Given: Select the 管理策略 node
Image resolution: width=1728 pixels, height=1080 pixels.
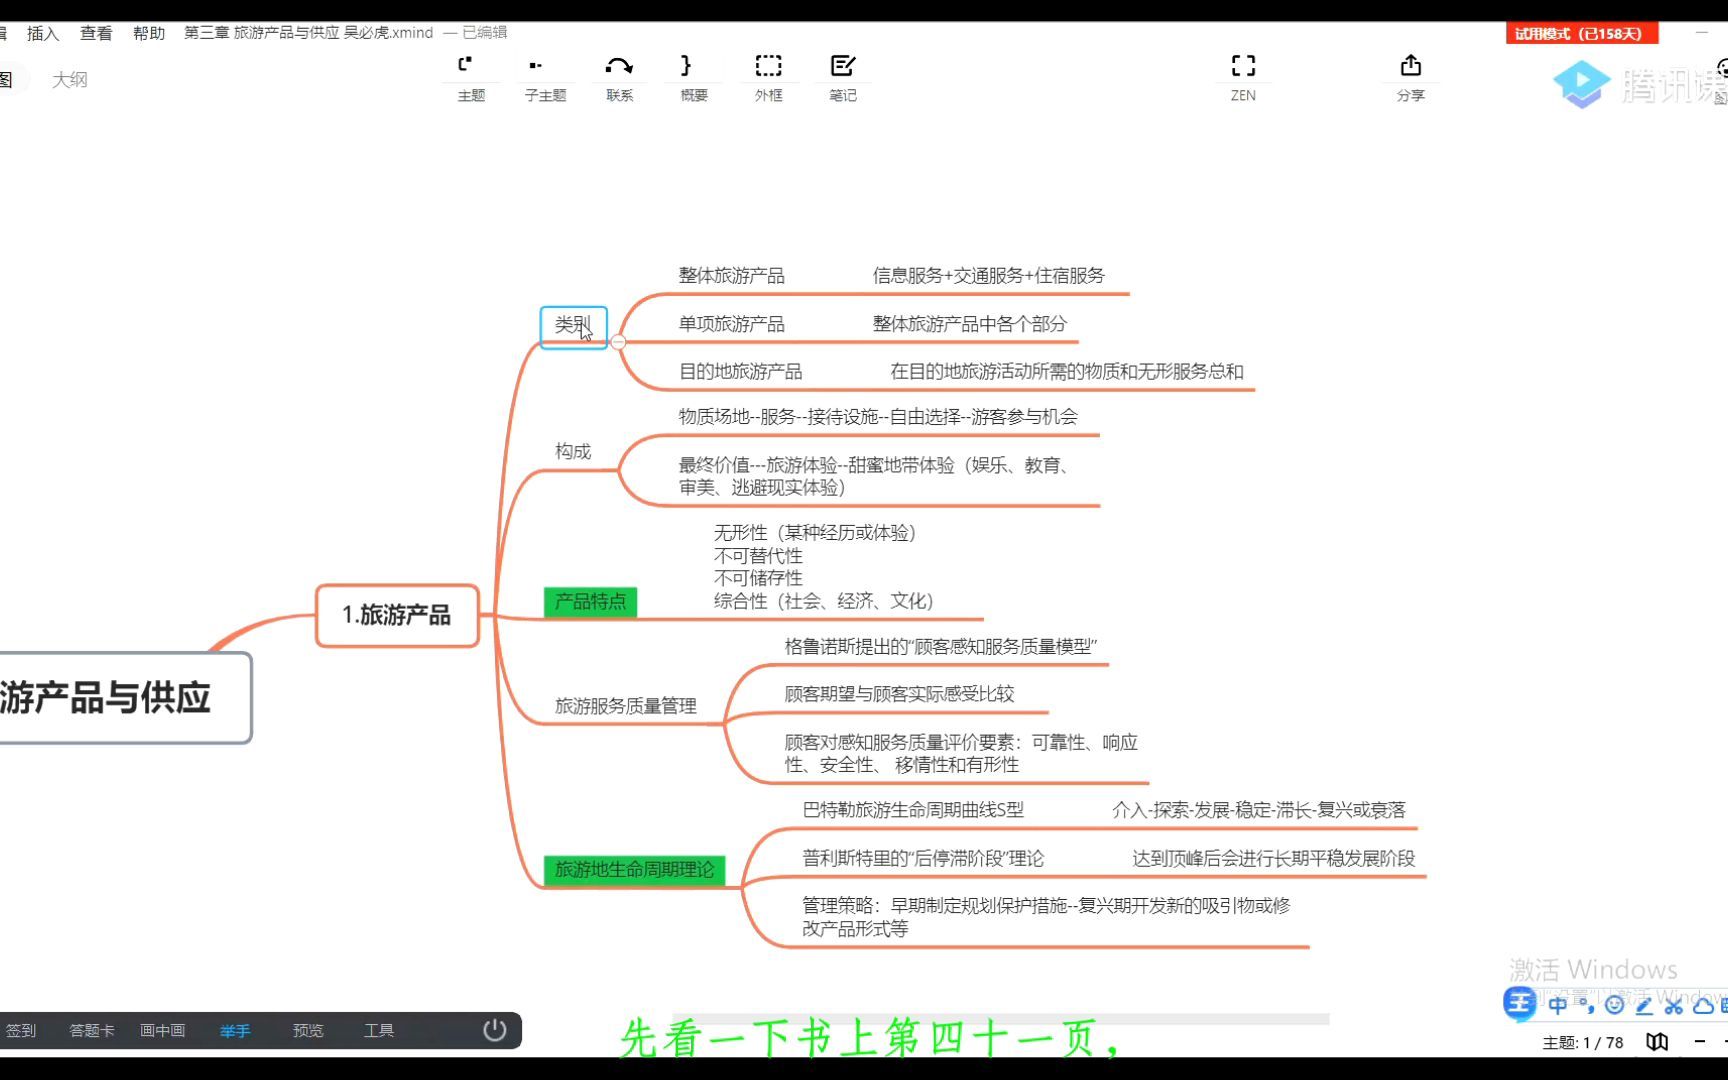Looking at the screenshot, I should point(1046,917).
